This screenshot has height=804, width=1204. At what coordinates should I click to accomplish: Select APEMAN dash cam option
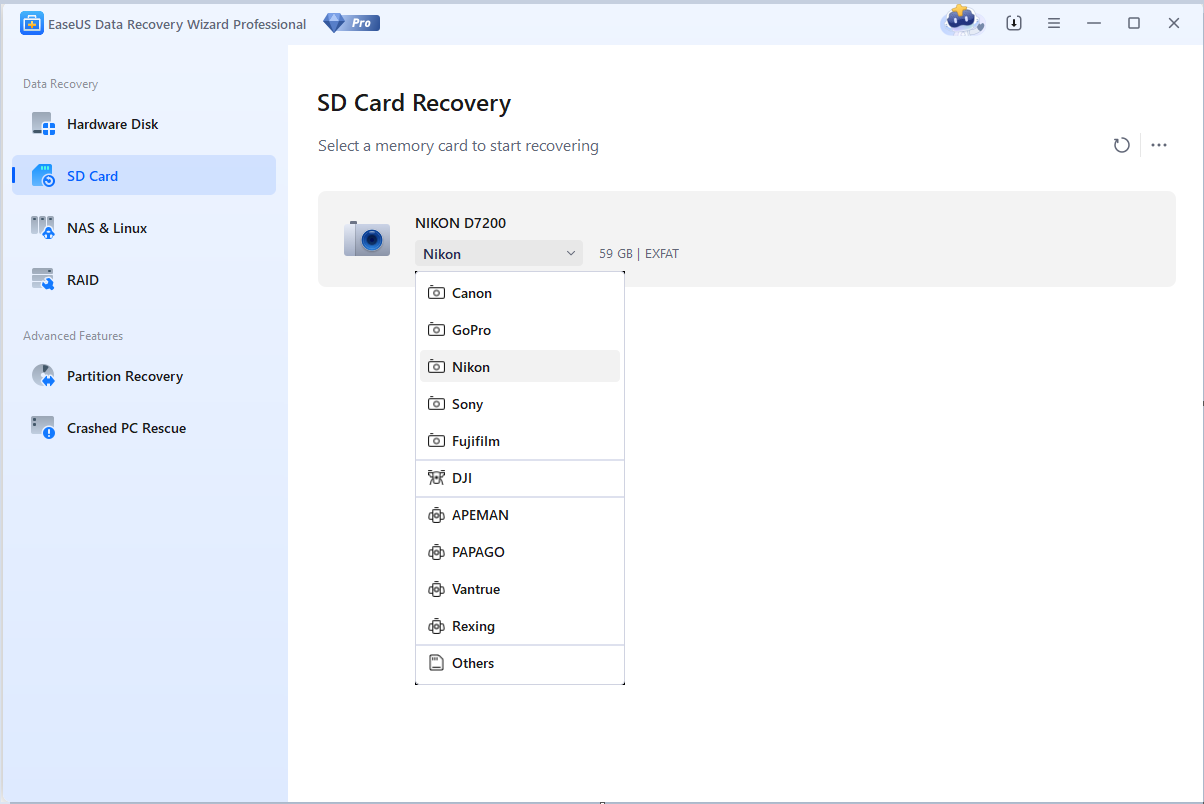[520, 515]
